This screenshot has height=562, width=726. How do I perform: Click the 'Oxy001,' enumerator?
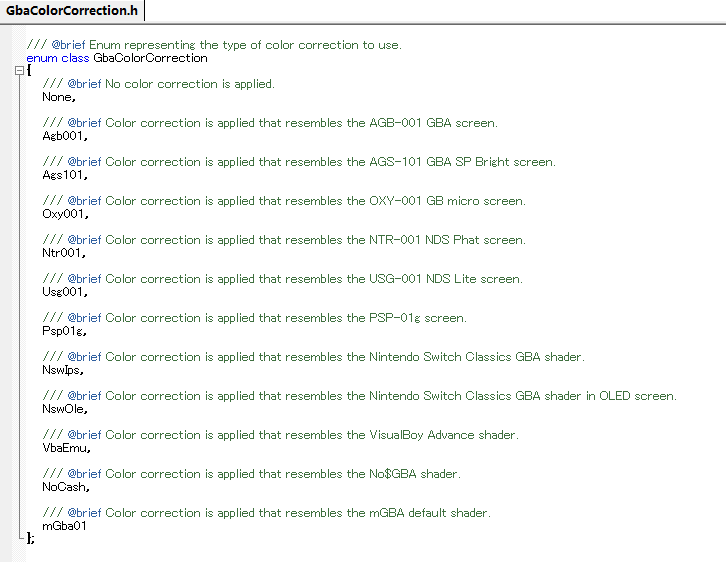[x=65, y=214]
